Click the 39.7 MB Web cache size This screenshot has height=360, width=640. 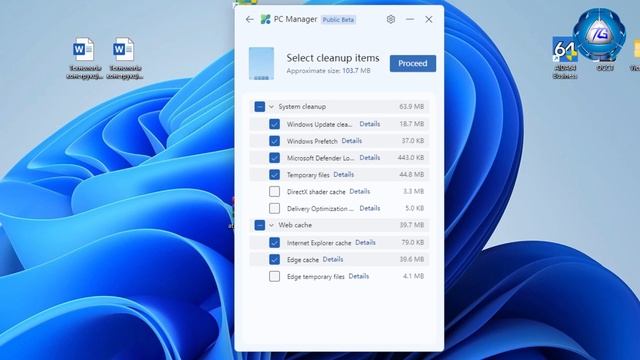(x=411, y=225)
